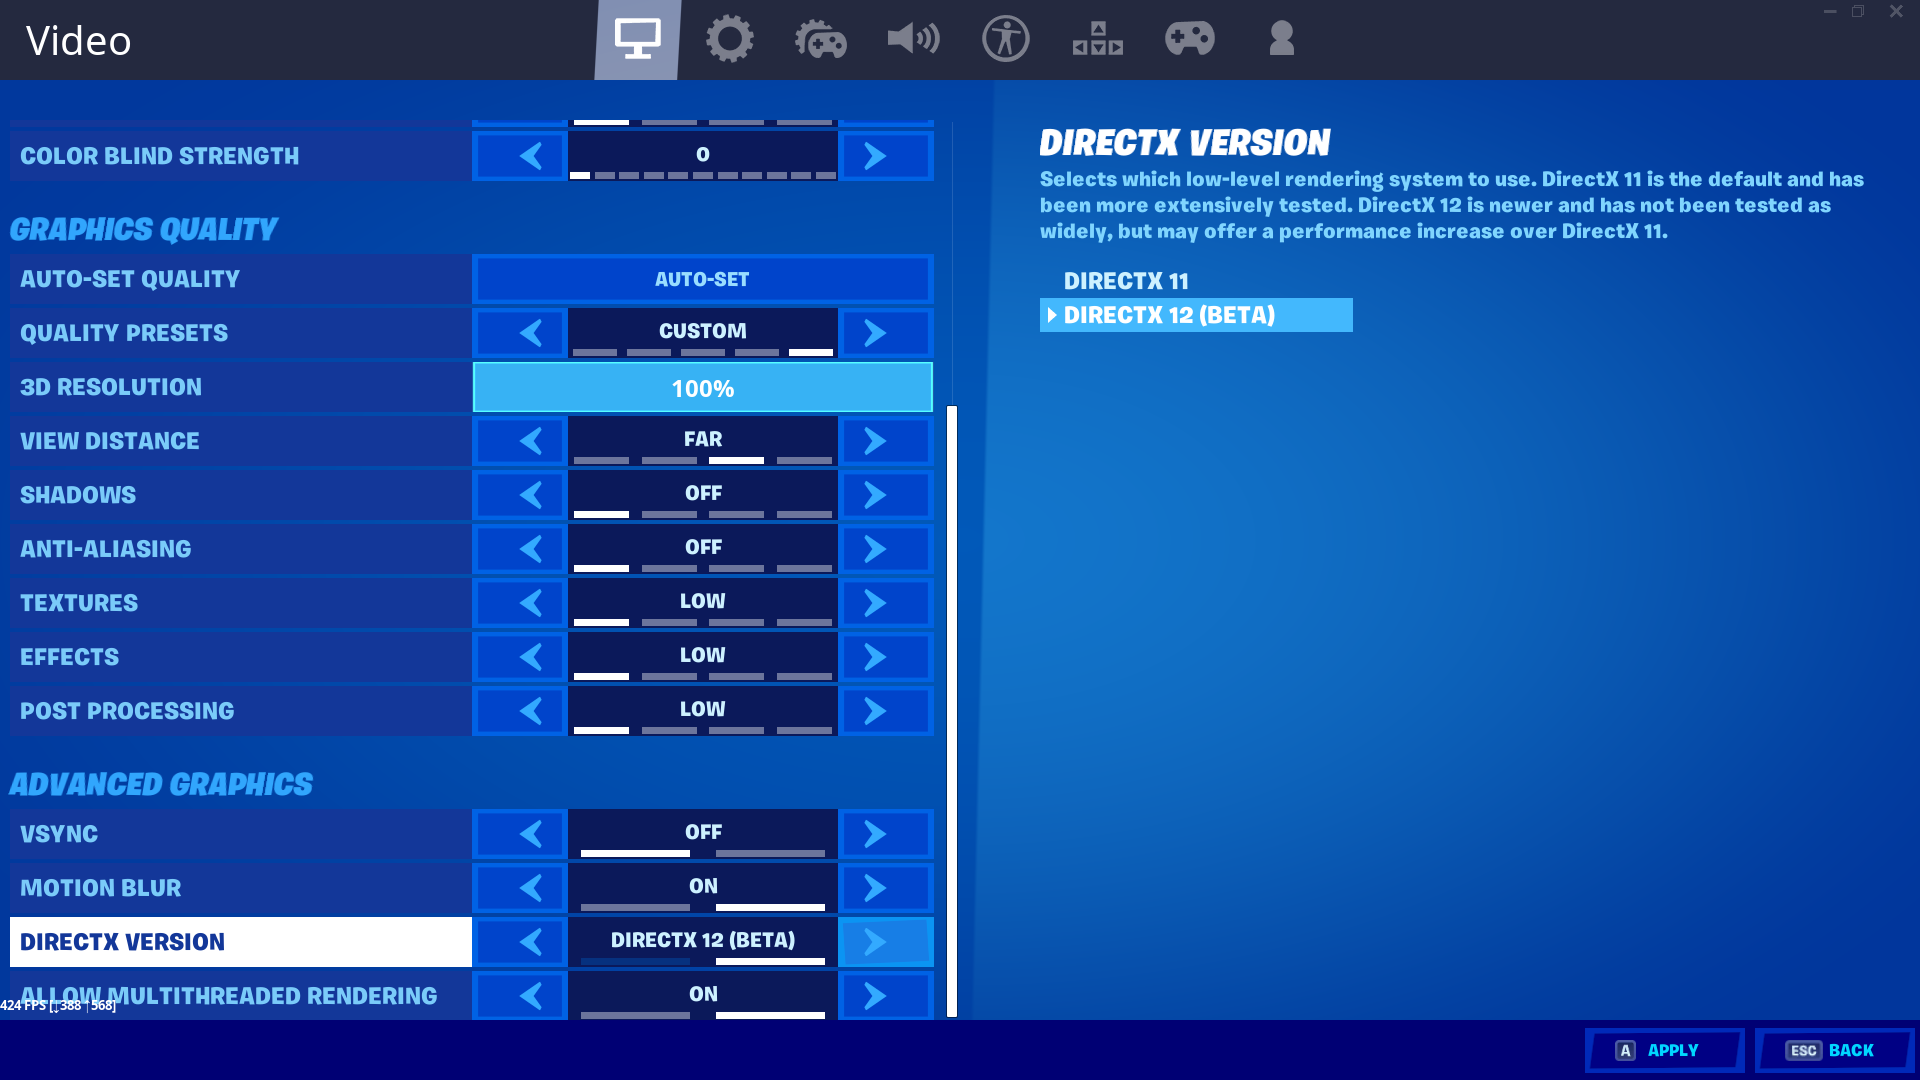This screenshot has height=1080, width=1920.
Task: Select the Input/HUD keyboard icon
Action: pos(1096,38)
